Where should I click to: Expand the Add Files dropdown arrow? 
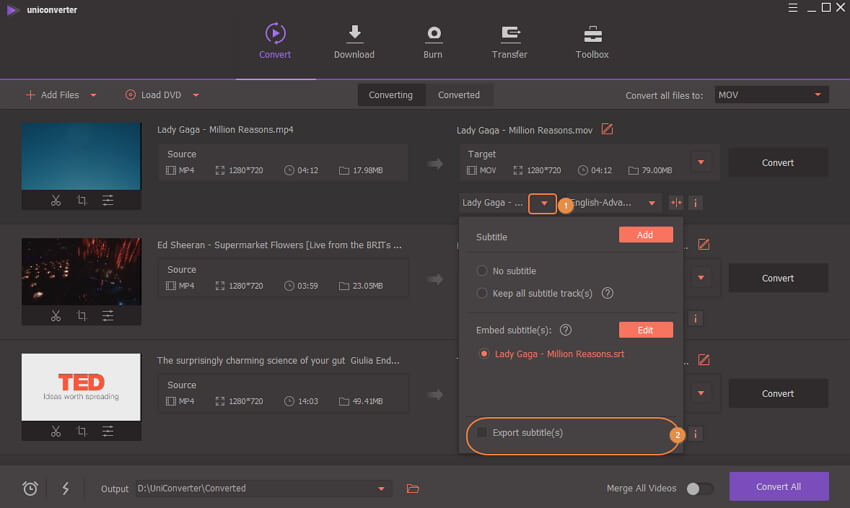(x=93, y=95)
